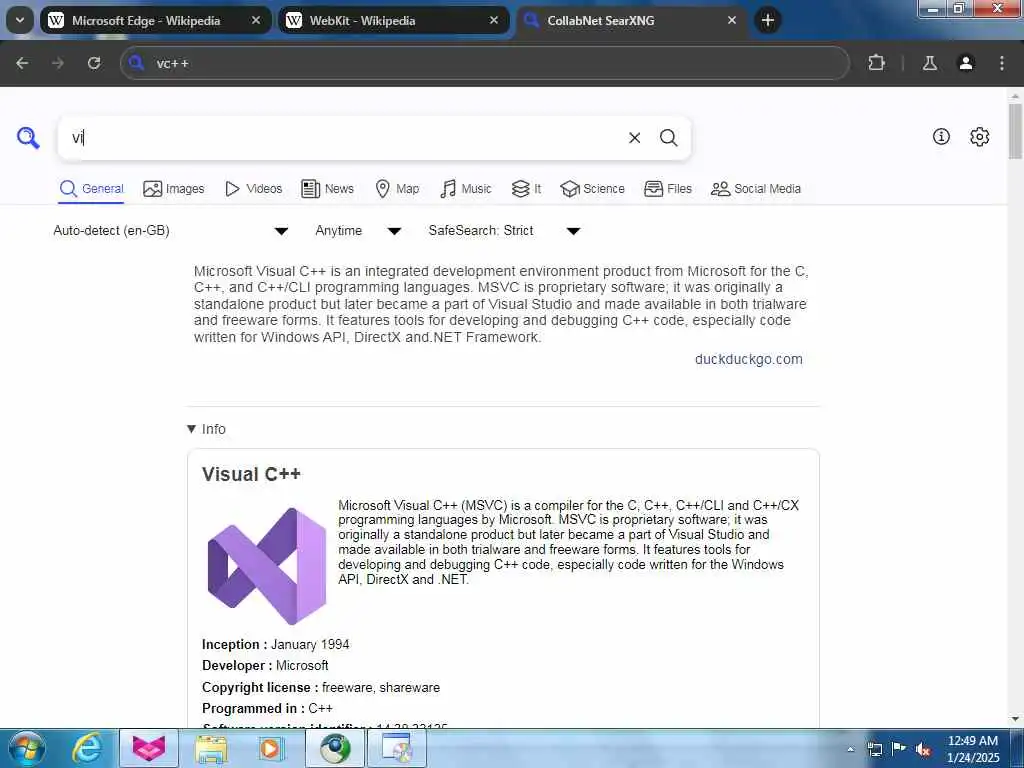Open the Windows Start button
Image resolution: width=1024 pixels, height=768 pixels.
tap(26, 748)
